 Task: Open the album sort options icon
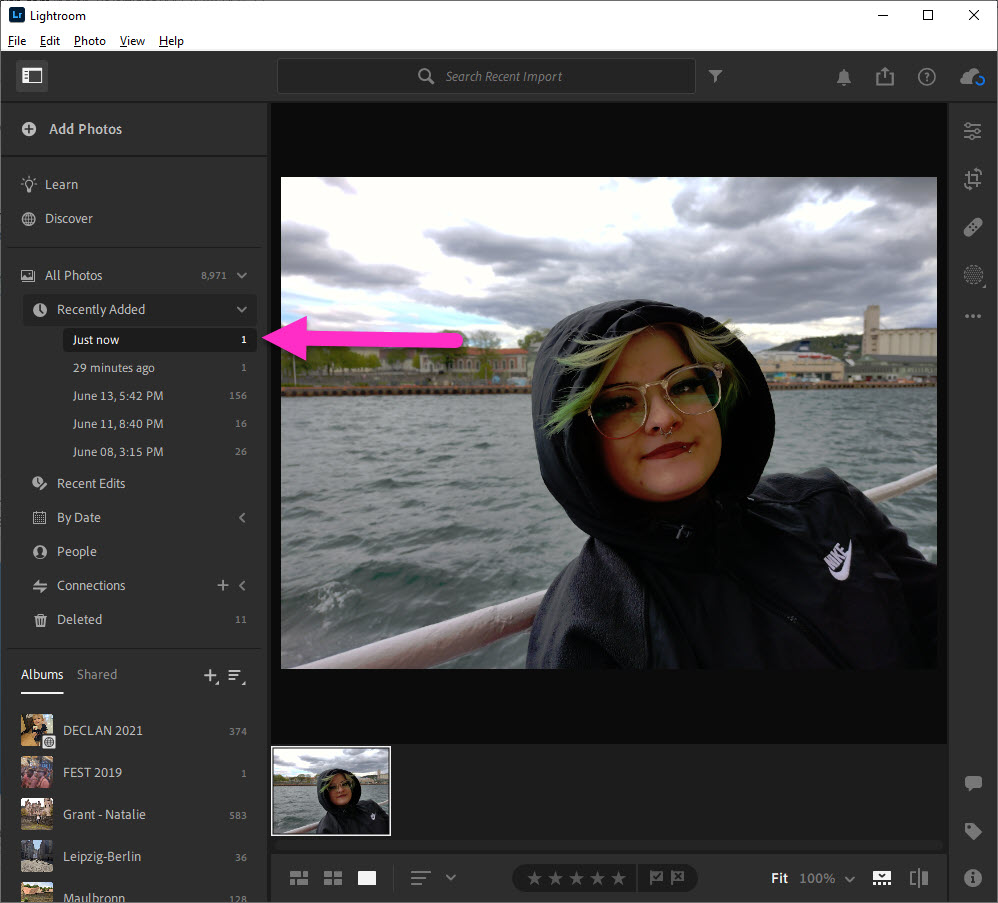click(x=236, y=676)
